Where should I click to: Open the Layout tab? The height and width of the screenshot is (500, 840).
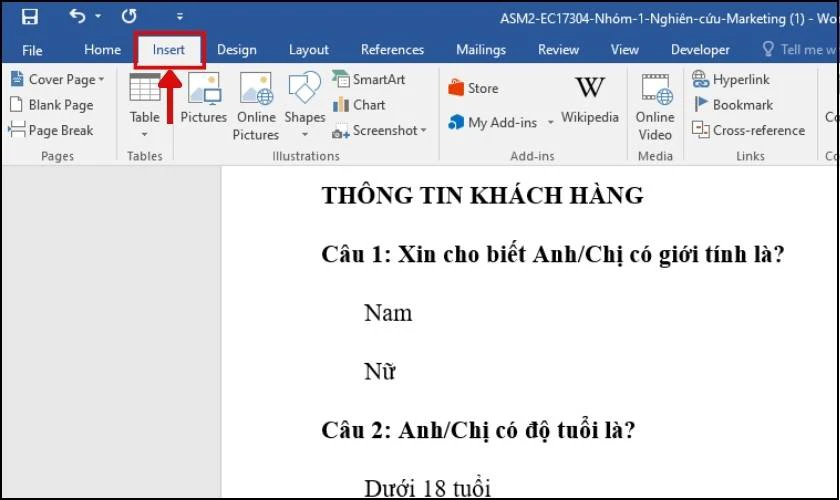click(x=309, y=50)
